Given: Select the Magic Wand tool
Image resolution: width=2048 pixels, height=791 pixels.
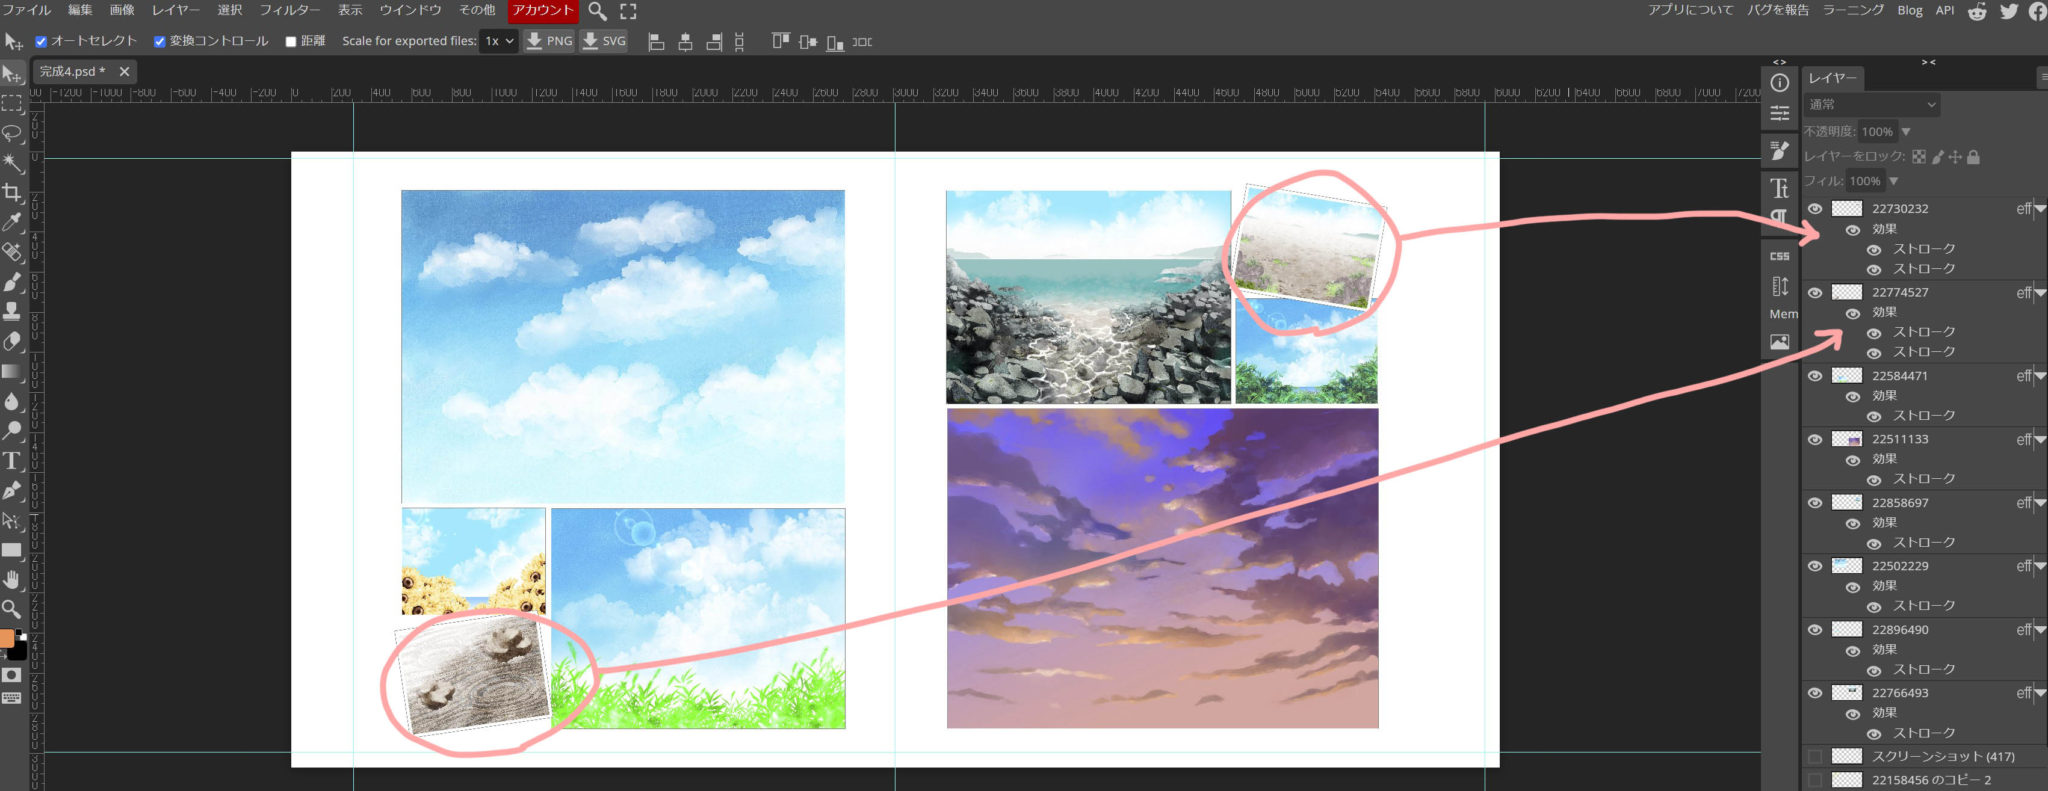Looking at the screenshot, I should pos(12,162).
